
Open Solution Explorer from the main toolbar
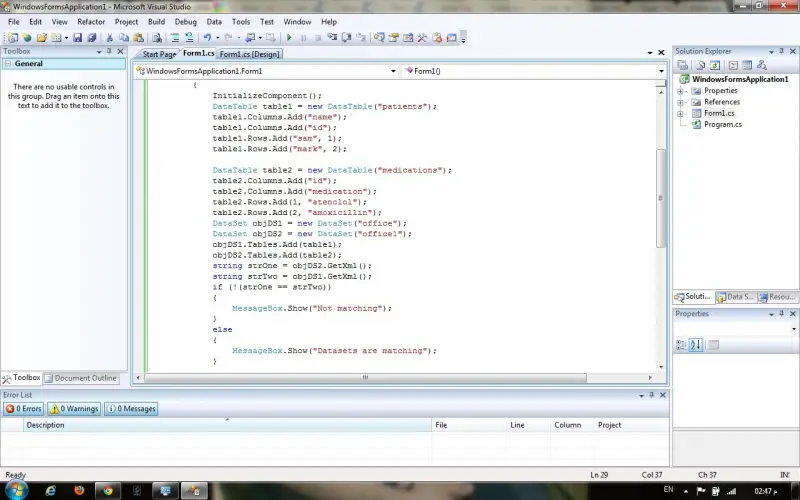coord(379,38)
